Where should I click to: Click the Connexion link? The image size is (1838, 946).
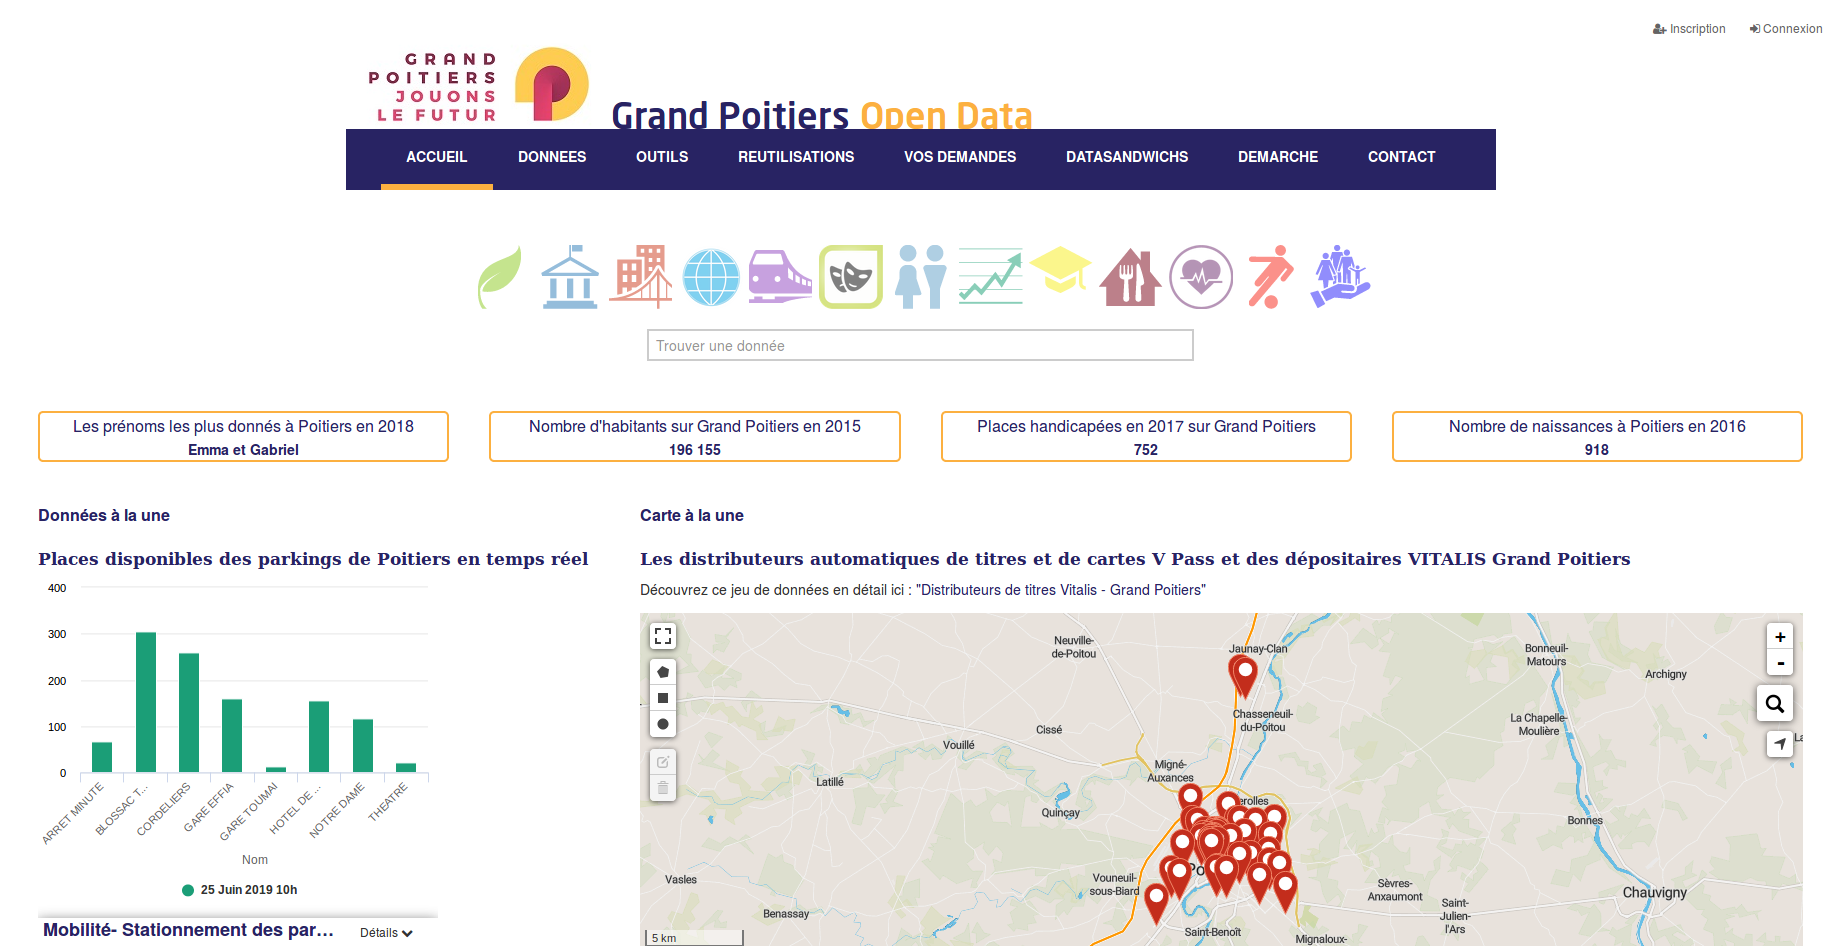(1786, 29)
